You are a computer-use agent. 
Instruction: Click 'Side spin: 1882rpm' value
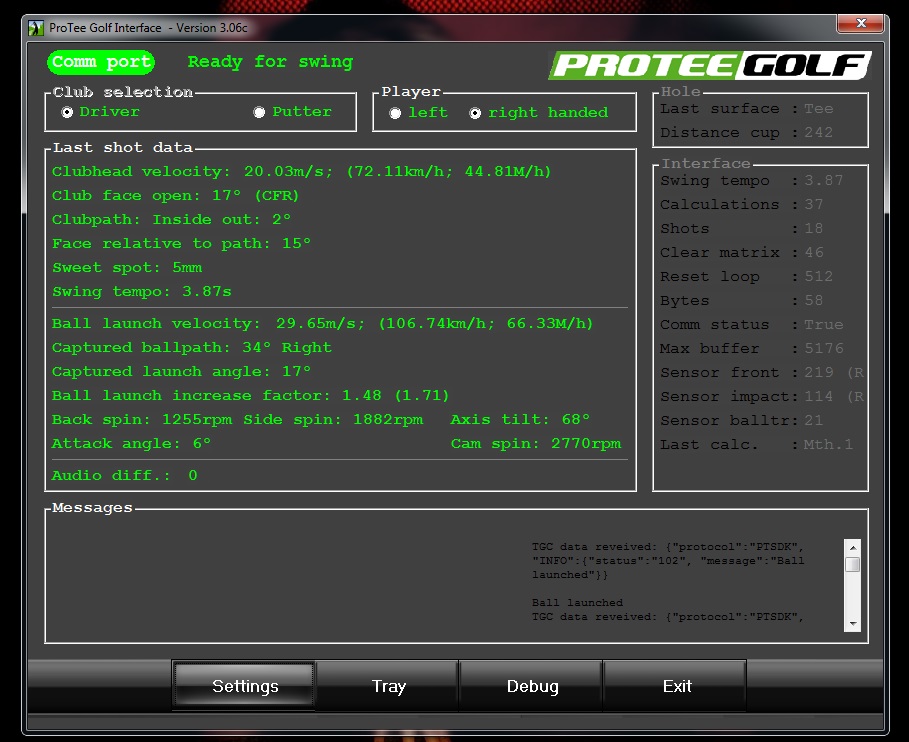tap(333, 420)
